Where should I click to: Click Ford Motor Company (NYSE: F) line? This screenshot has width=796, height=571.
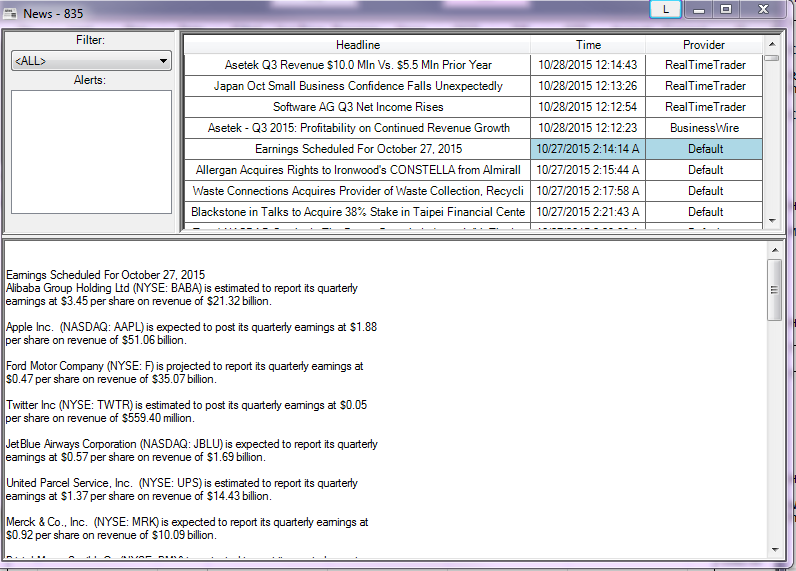tap(185, 366)
